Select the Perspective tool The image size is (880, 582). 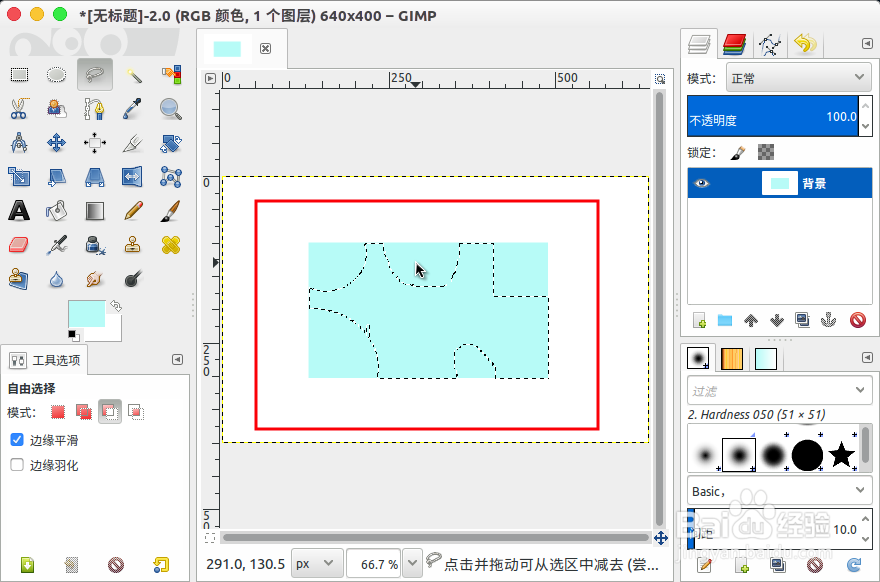pyautogui.click(x=94, y=177)
